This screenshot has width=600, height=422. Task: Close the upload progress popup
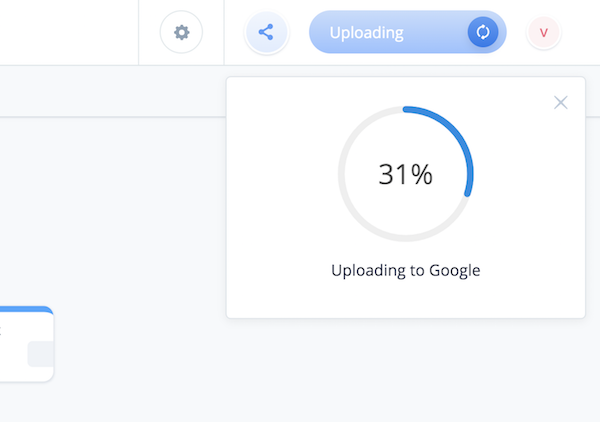(x=561, y=103)
